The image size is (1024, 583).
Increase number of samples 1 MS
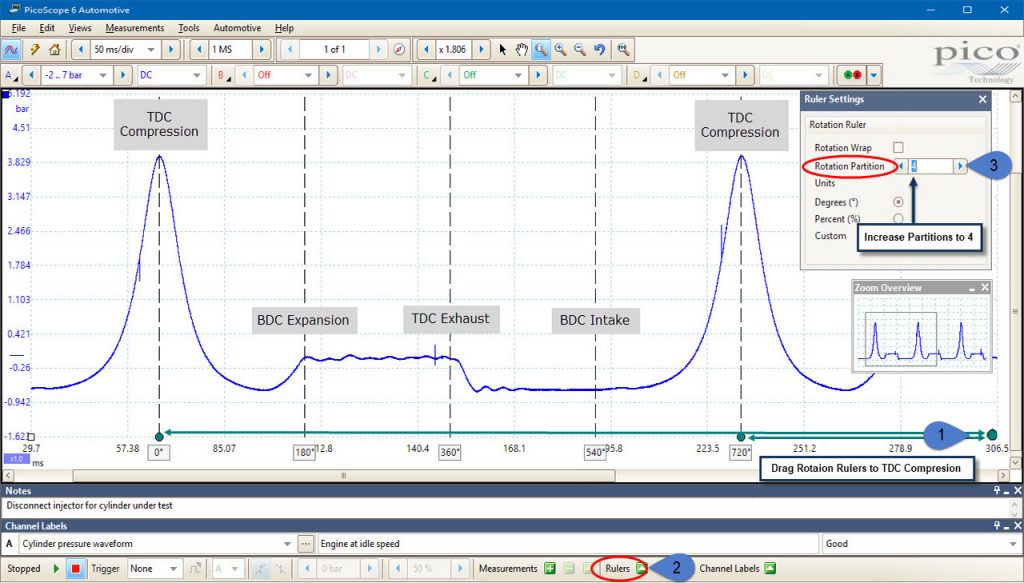(x=261, y=50)
